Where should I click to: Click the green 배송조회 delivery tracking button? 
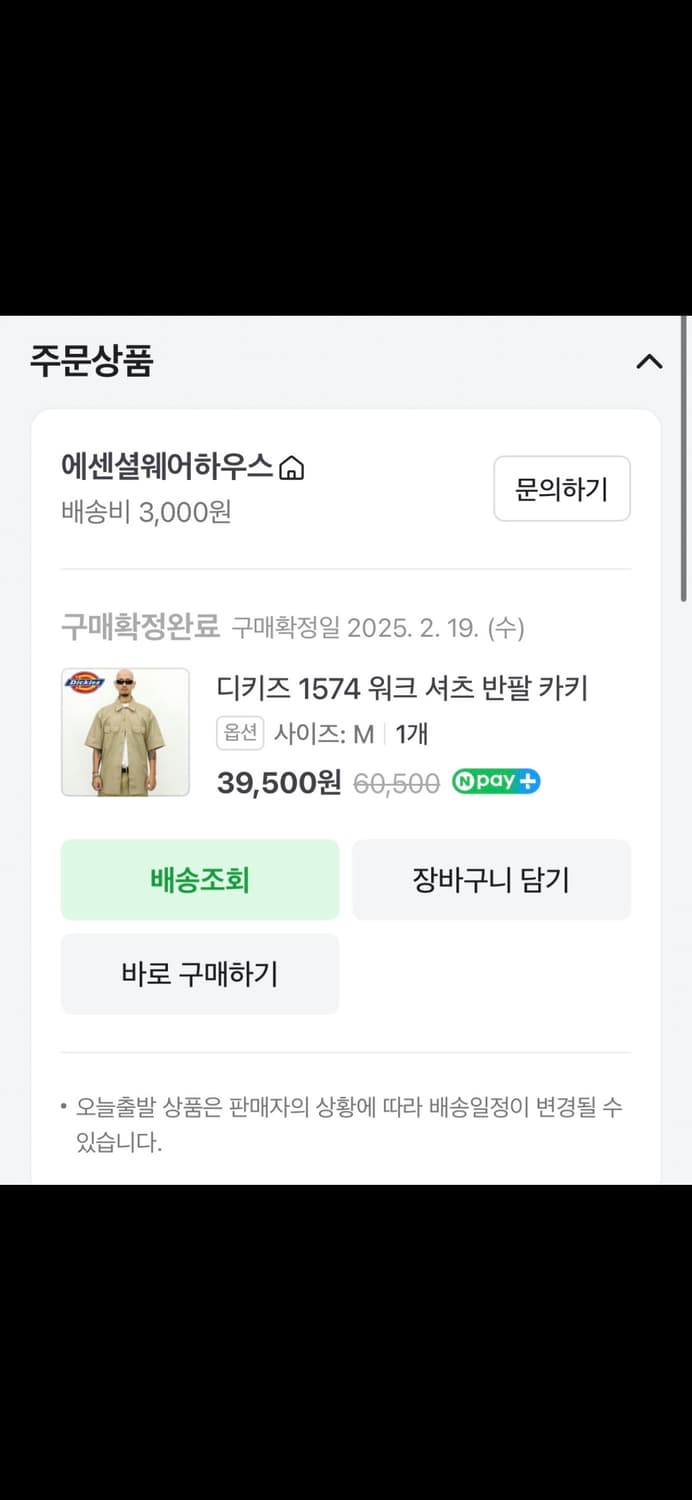click(x=200, y=879)
